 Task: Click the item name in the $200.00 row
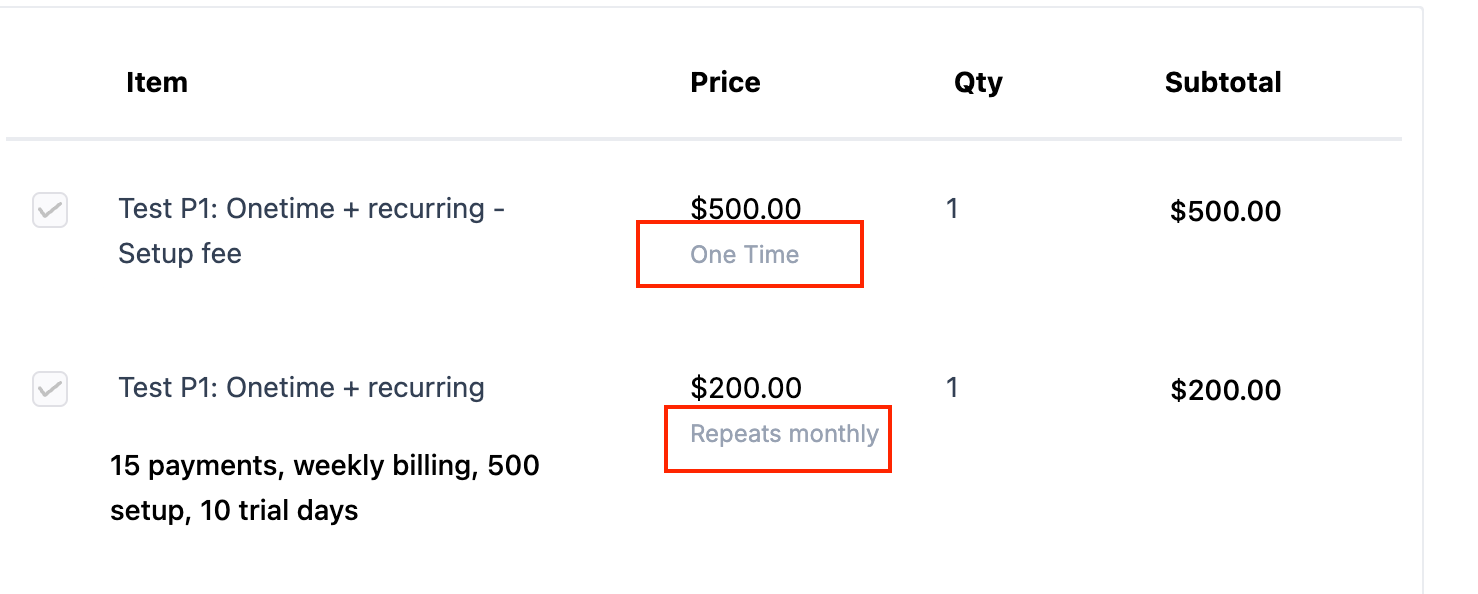301,388
